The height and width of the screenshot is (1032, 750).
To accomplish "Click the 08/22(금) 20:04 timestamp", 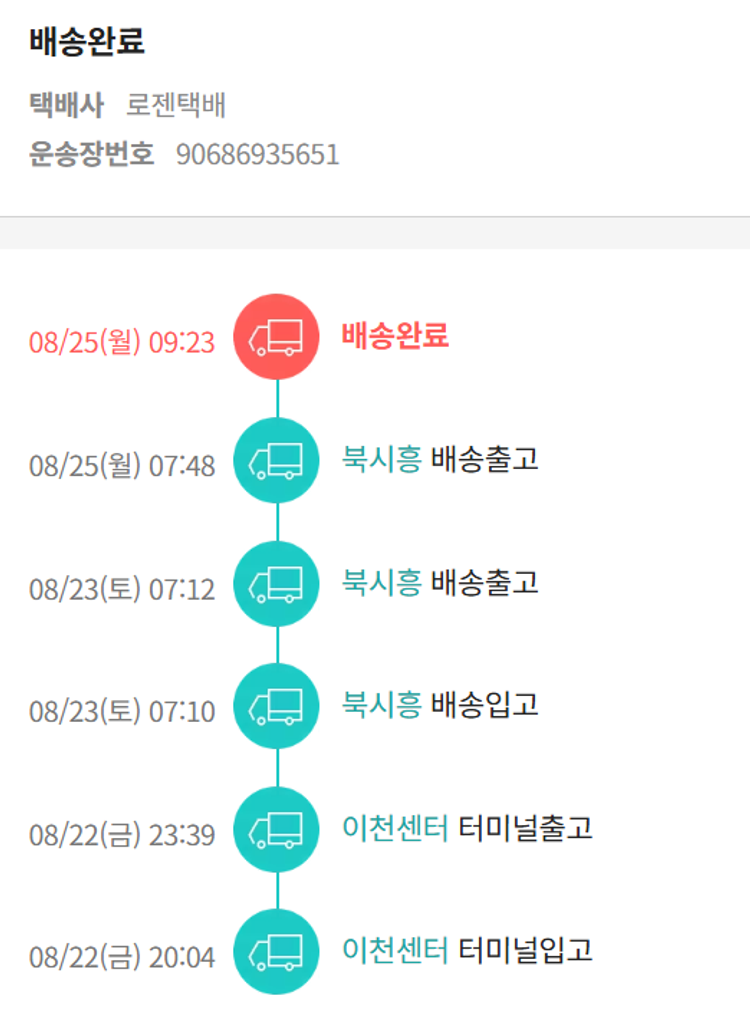I will click(122, 958).
